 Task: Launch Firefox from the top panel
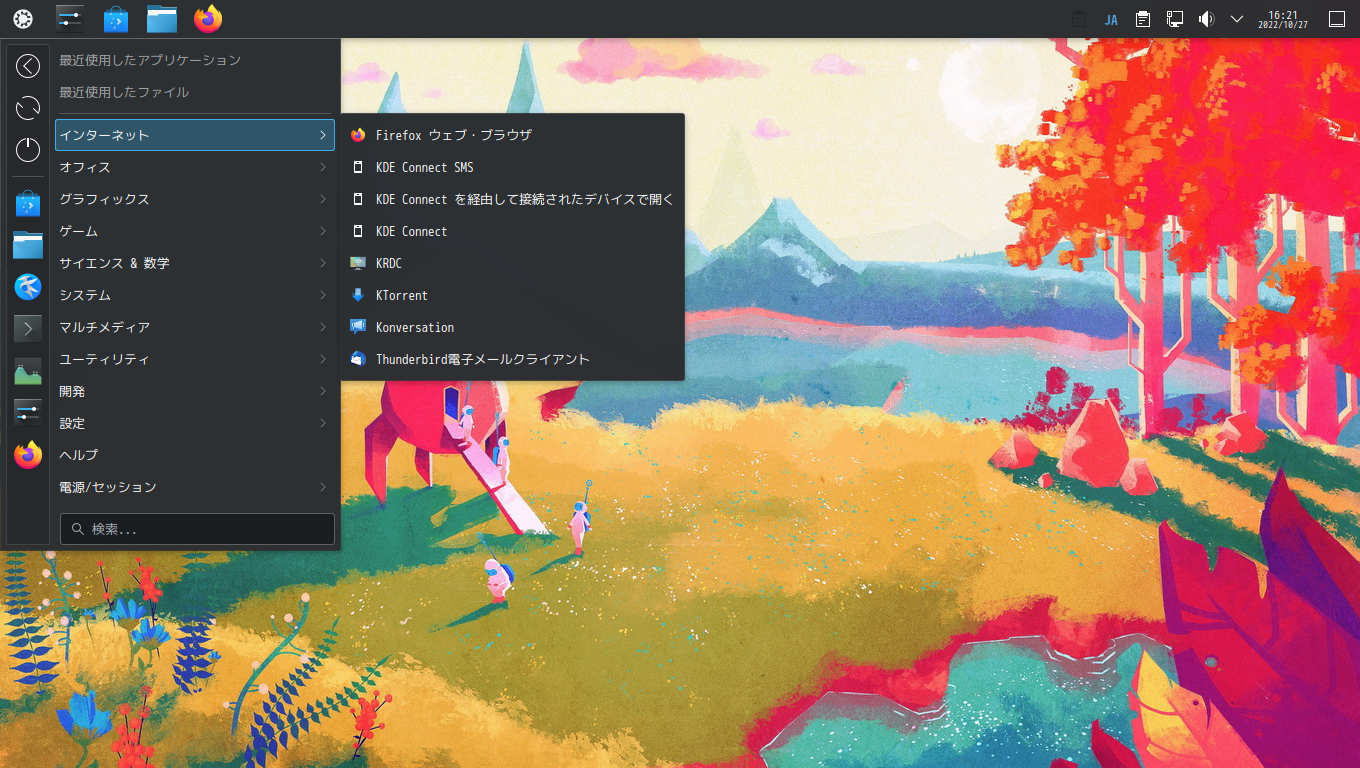coord(208,19)
